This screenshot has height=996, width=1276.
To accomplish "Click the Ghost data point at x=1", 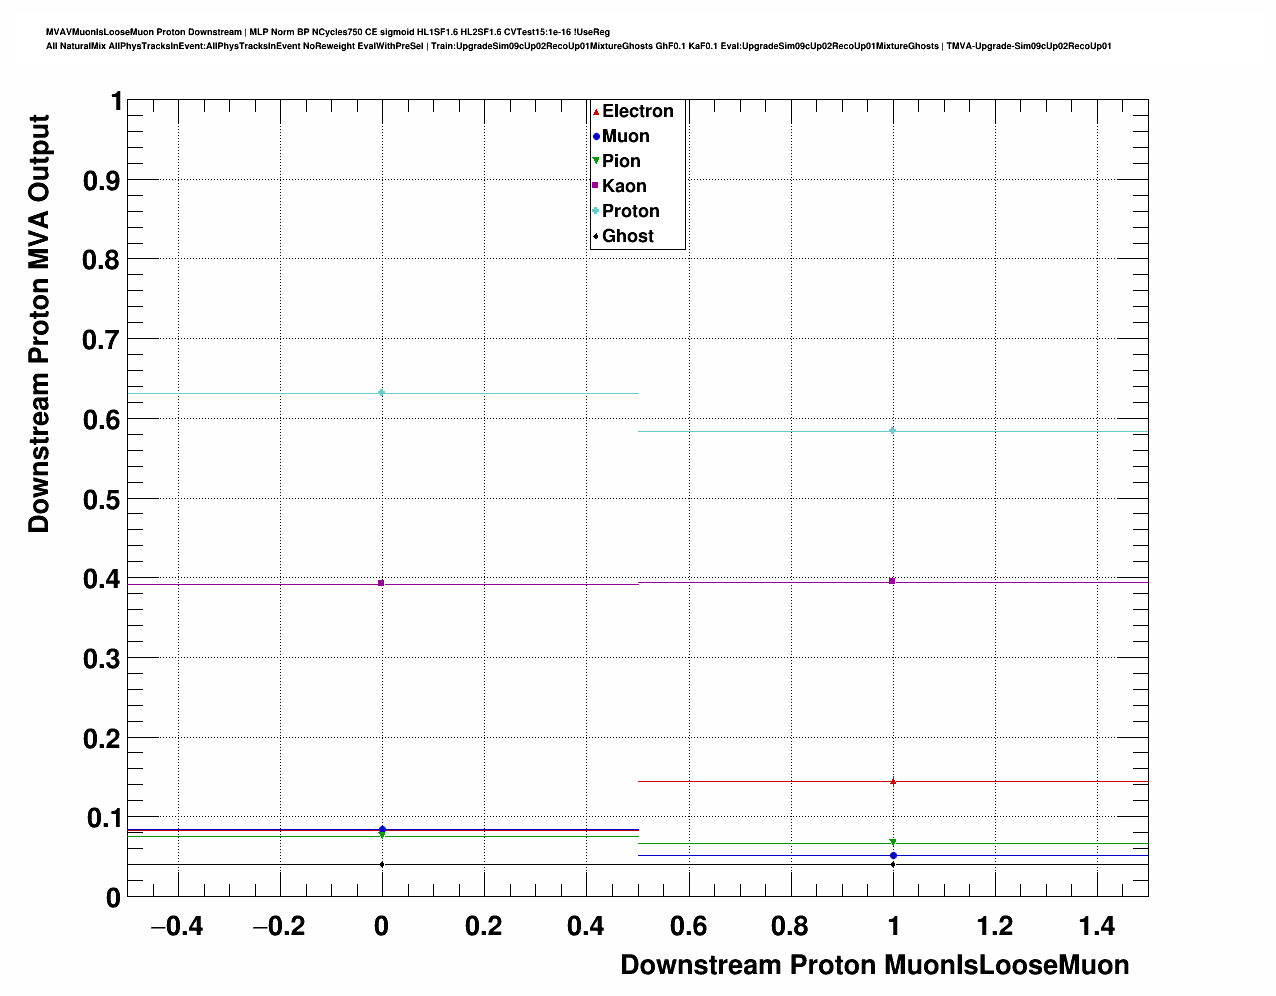I will coord(893,864).
